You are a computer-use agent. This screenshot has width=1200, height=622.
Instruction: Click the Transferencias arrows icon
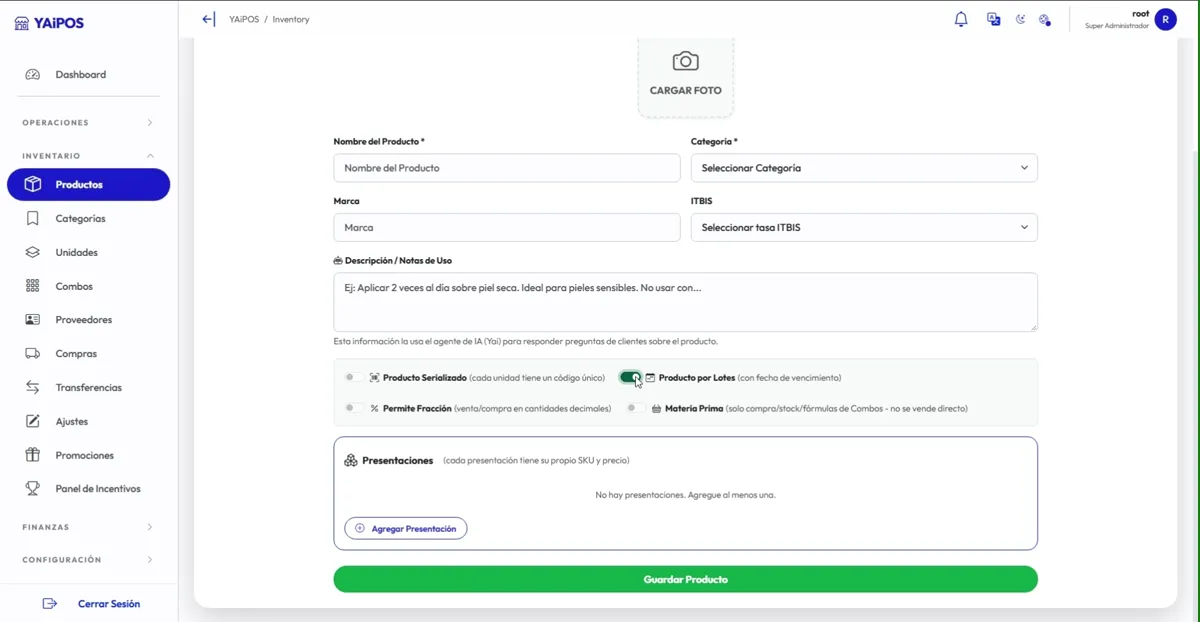(33, 388)
